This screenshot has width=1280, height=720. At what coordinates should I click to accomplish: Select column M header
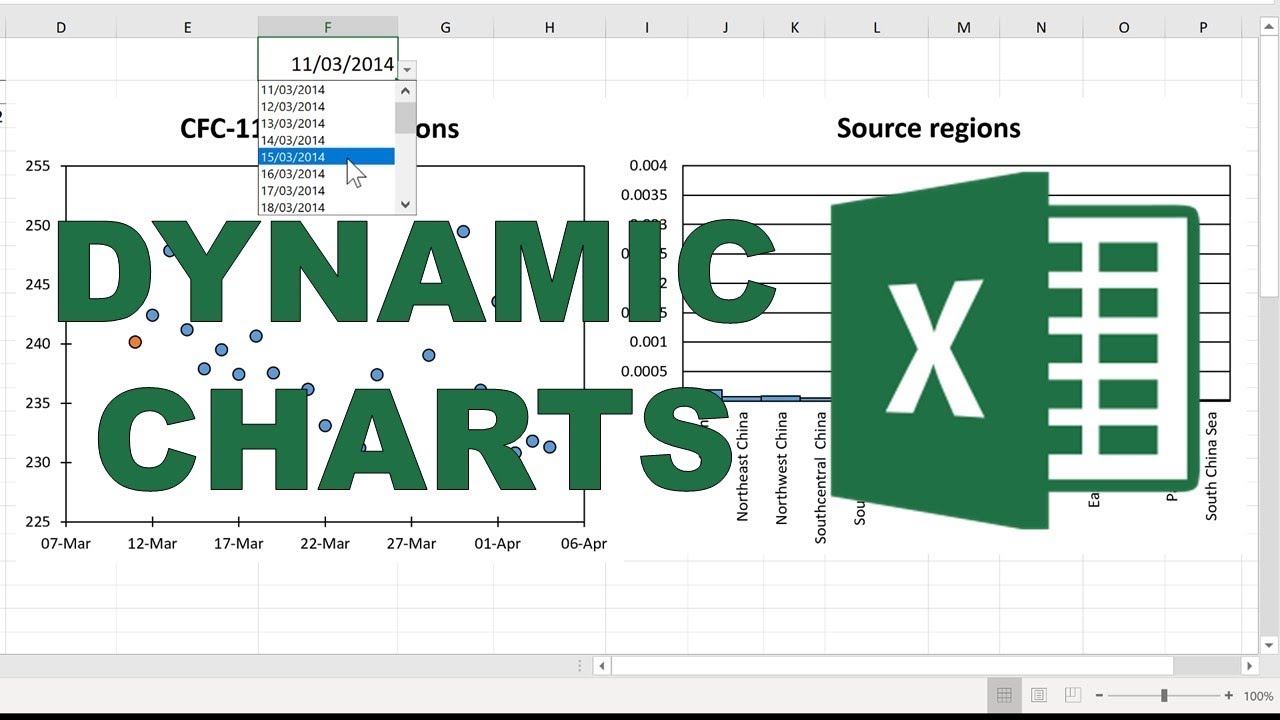pos(964,28)
